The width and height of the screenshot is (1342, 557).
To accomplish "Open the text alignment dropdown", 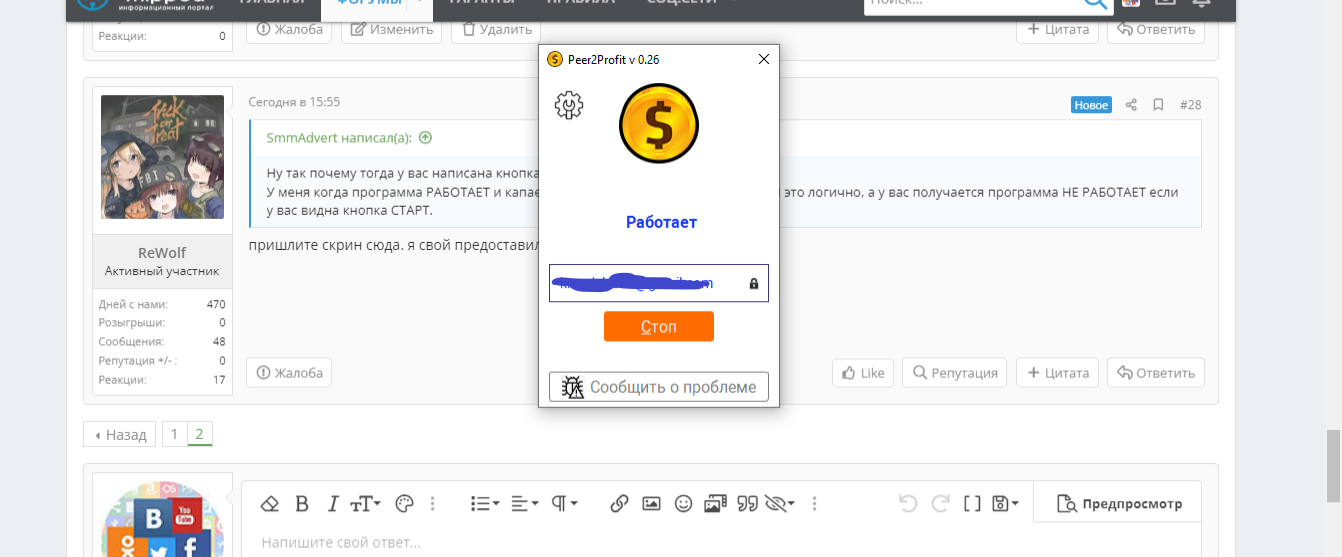I will click(x=524, y=503).
